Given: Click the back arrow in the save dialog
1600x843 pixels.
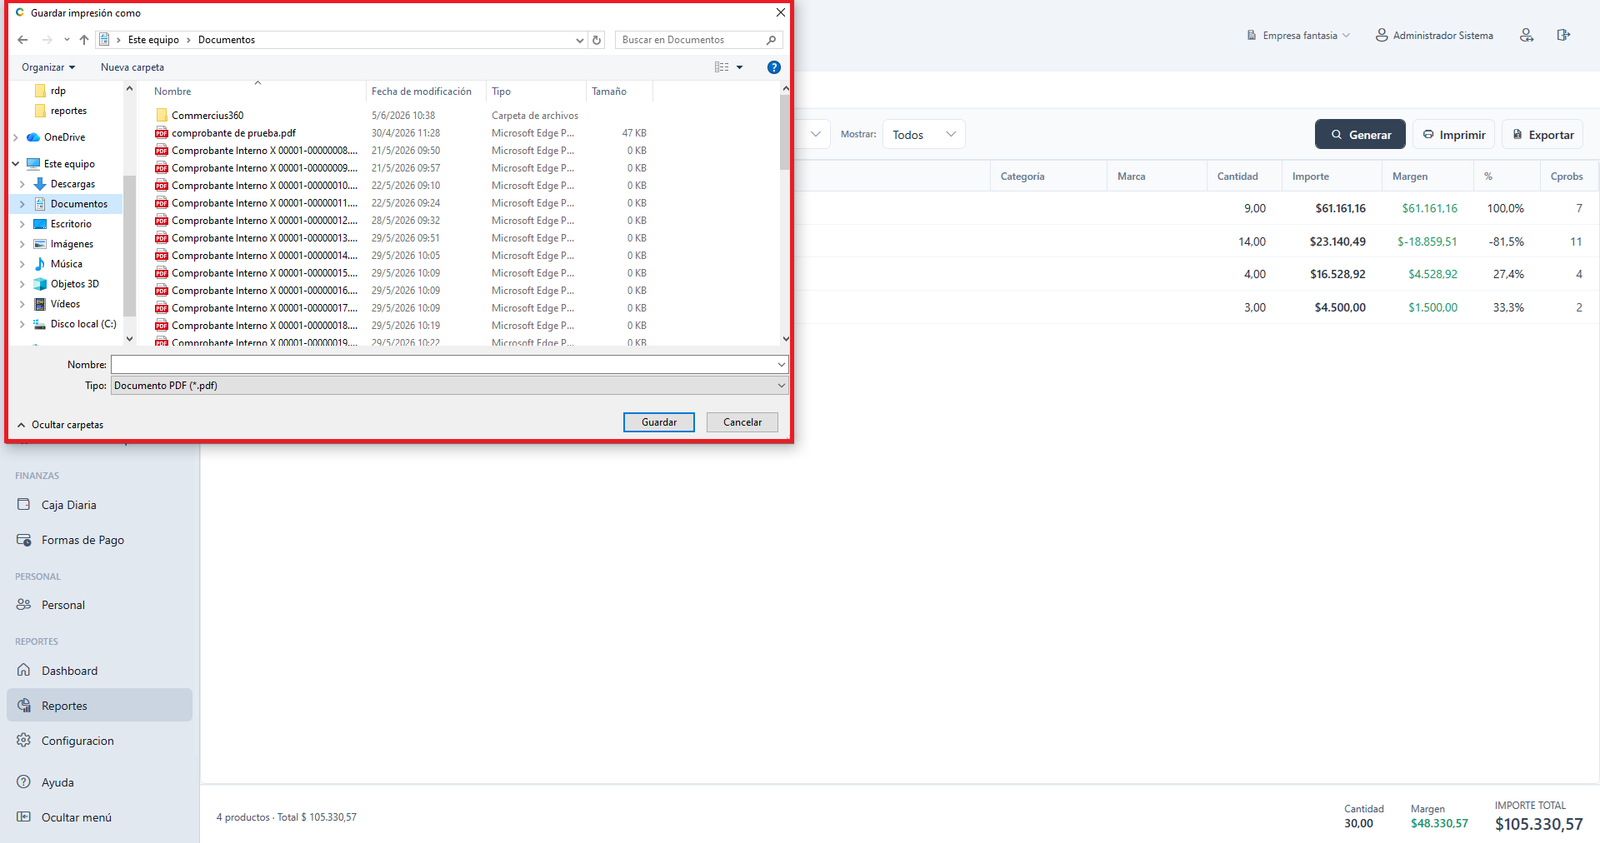Looking at the screenshot, I should [23, 40].
